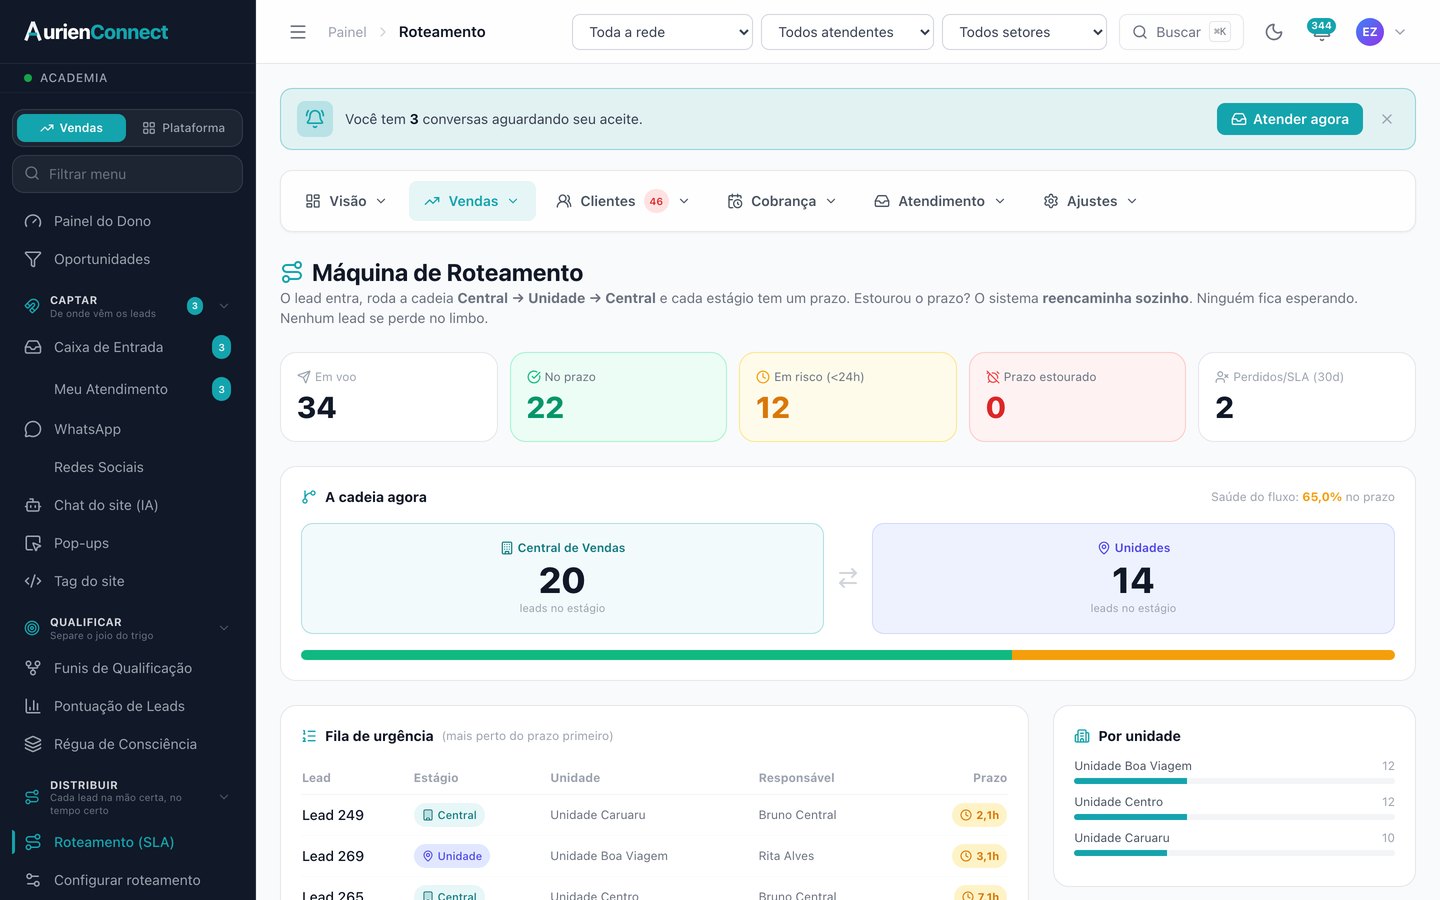This screenshot has width=1440, height=900.
Task: Open the Vendas tab menu
Action: point(472,201)
